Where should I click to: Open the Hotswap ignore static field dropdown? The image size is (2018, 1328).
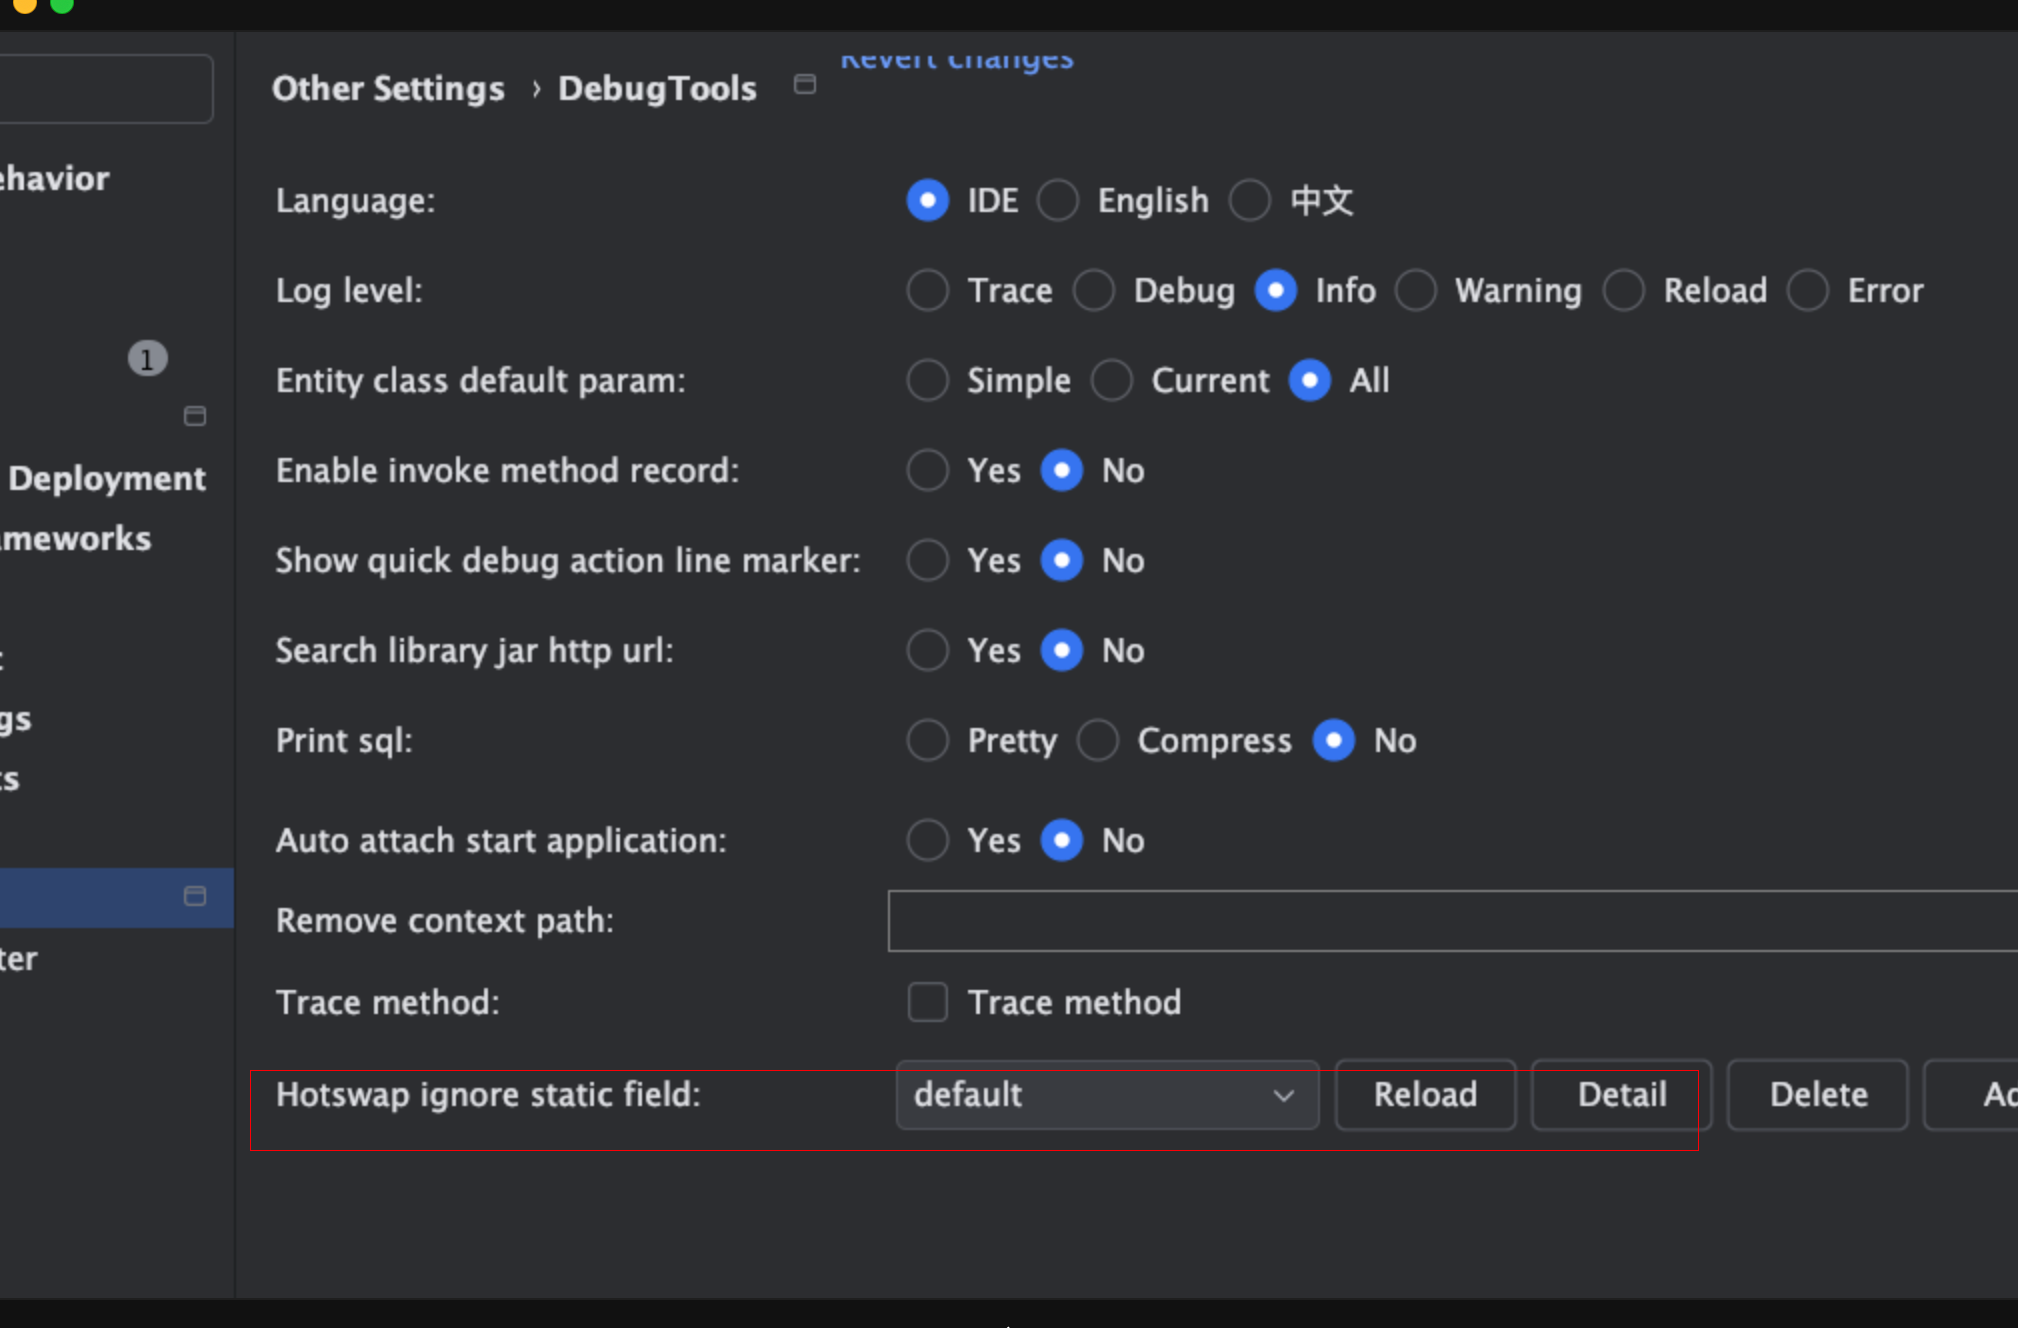click(1107, 1095)
